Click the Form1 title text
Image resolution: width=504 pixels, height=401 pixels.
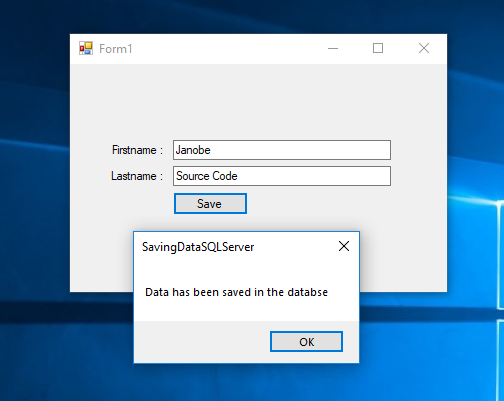[116, 49]
